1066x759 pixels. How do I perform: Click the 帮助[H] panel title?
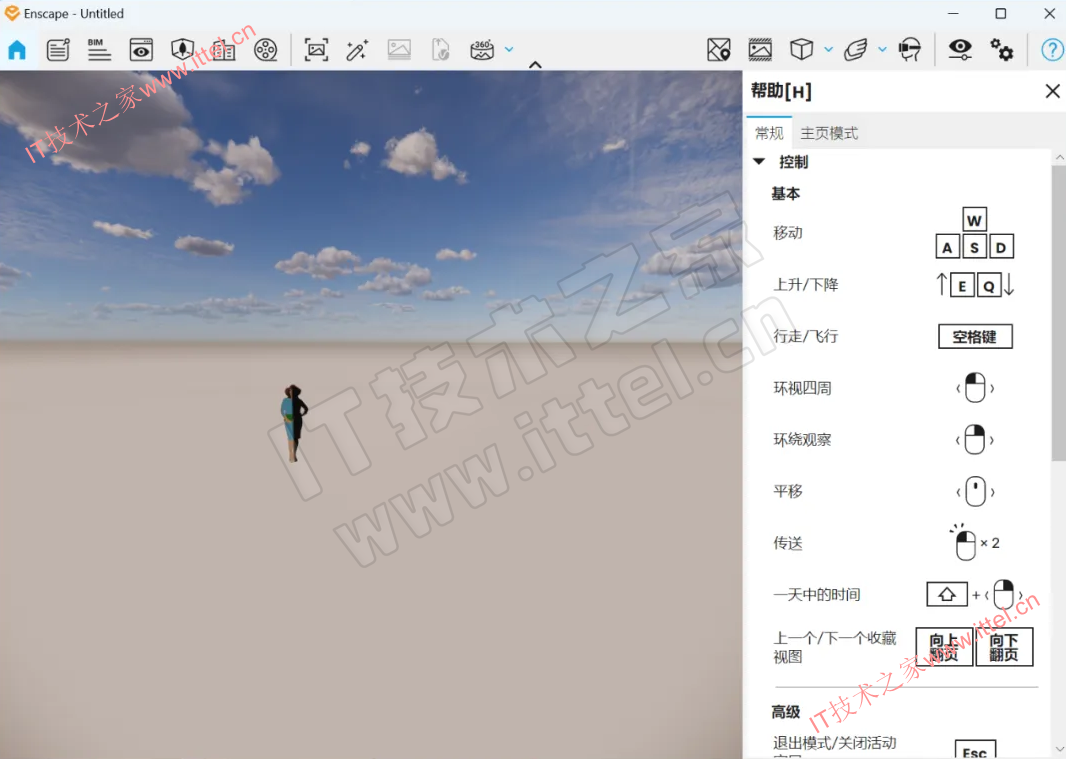point(781,91)
